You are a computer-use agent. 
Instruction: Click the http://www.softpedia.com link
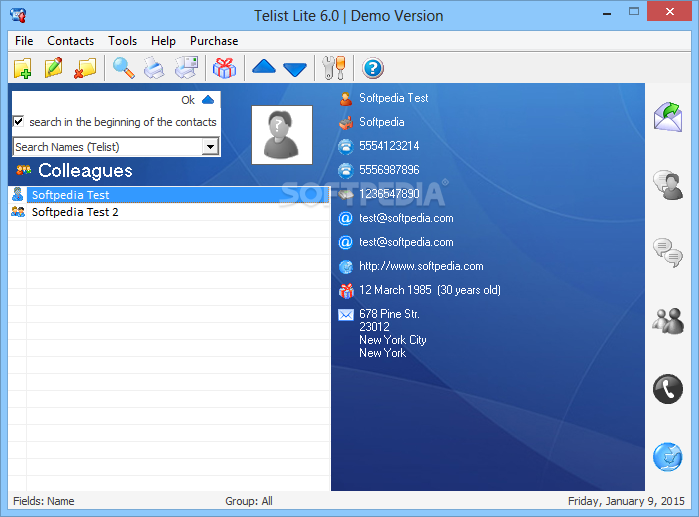click(421, 266)
